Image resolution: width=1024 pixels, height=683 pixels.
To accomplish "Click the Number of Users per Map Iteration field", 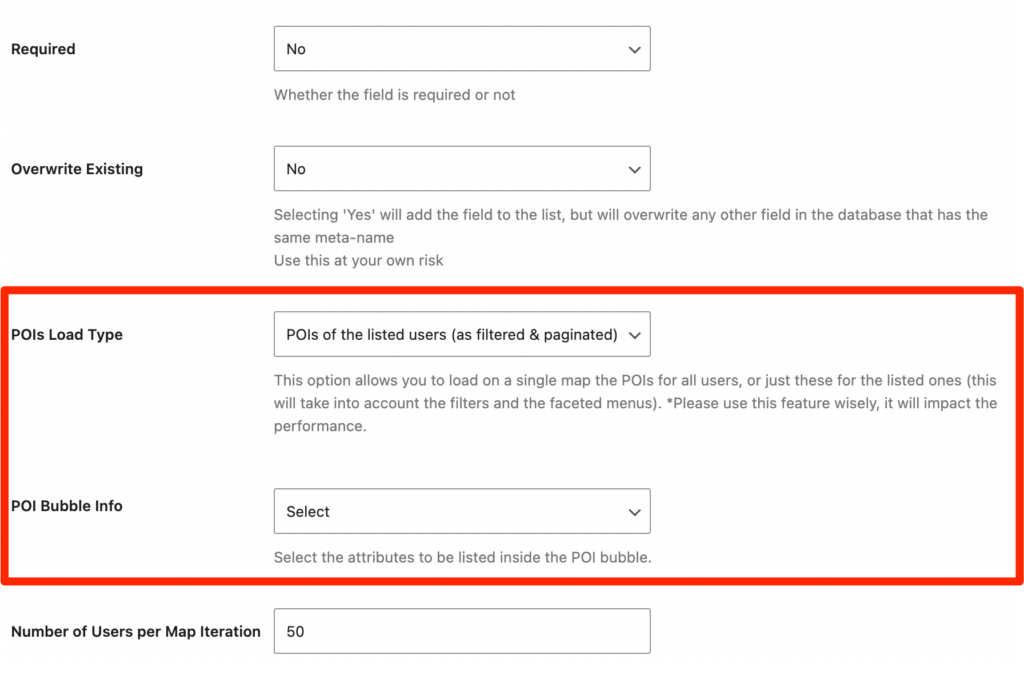I will [462, 631].
